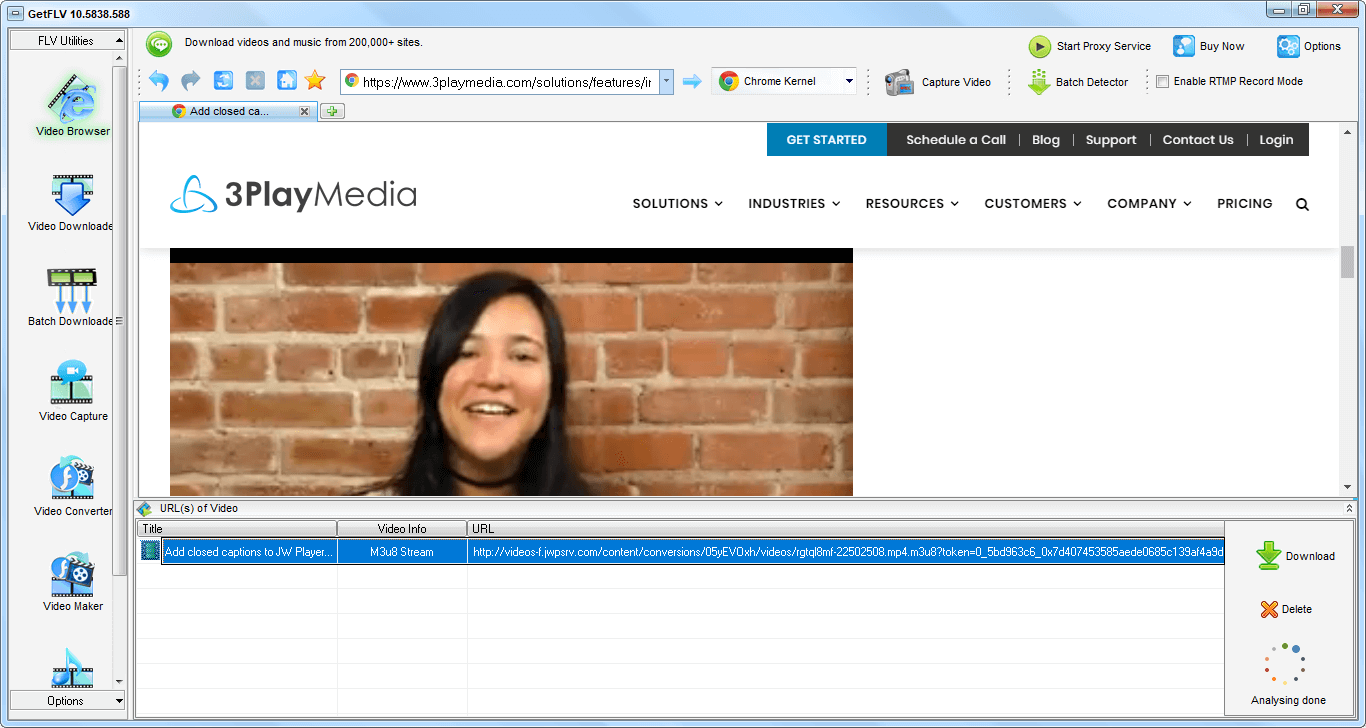Expand the FLV Utilities panel header
The image size is (1366, 728).
[x=67, y=41]
